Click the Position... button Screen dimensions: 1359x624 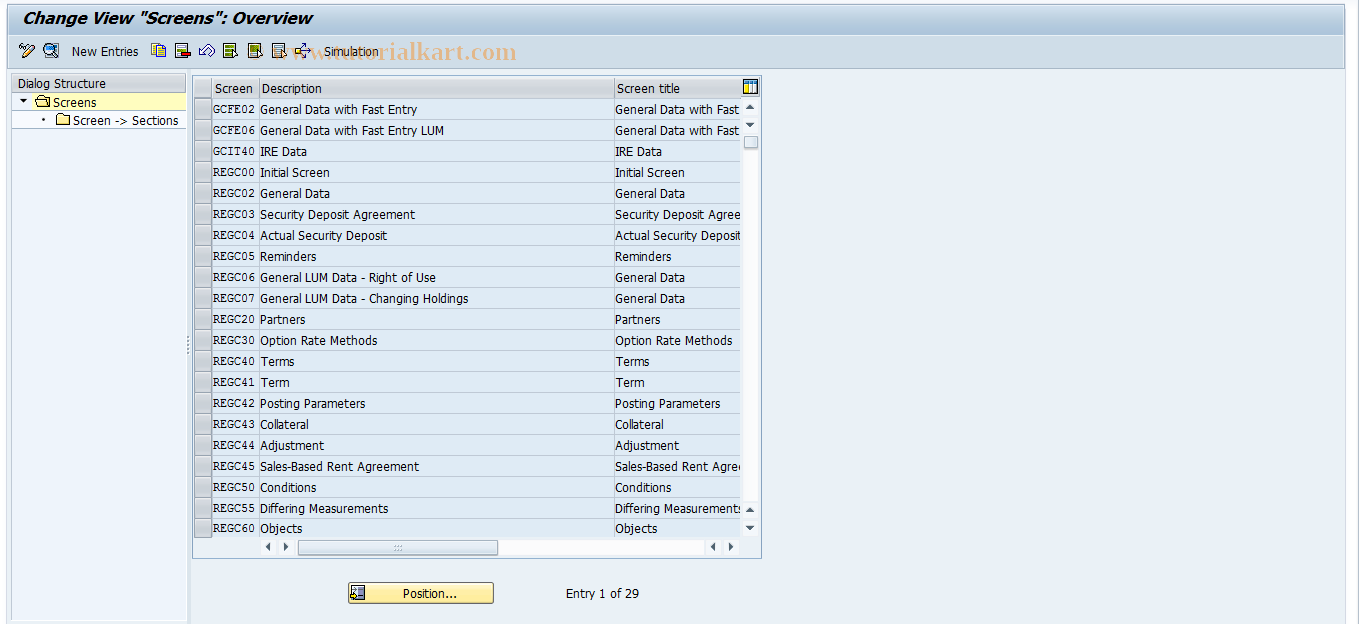click(421, 593)
